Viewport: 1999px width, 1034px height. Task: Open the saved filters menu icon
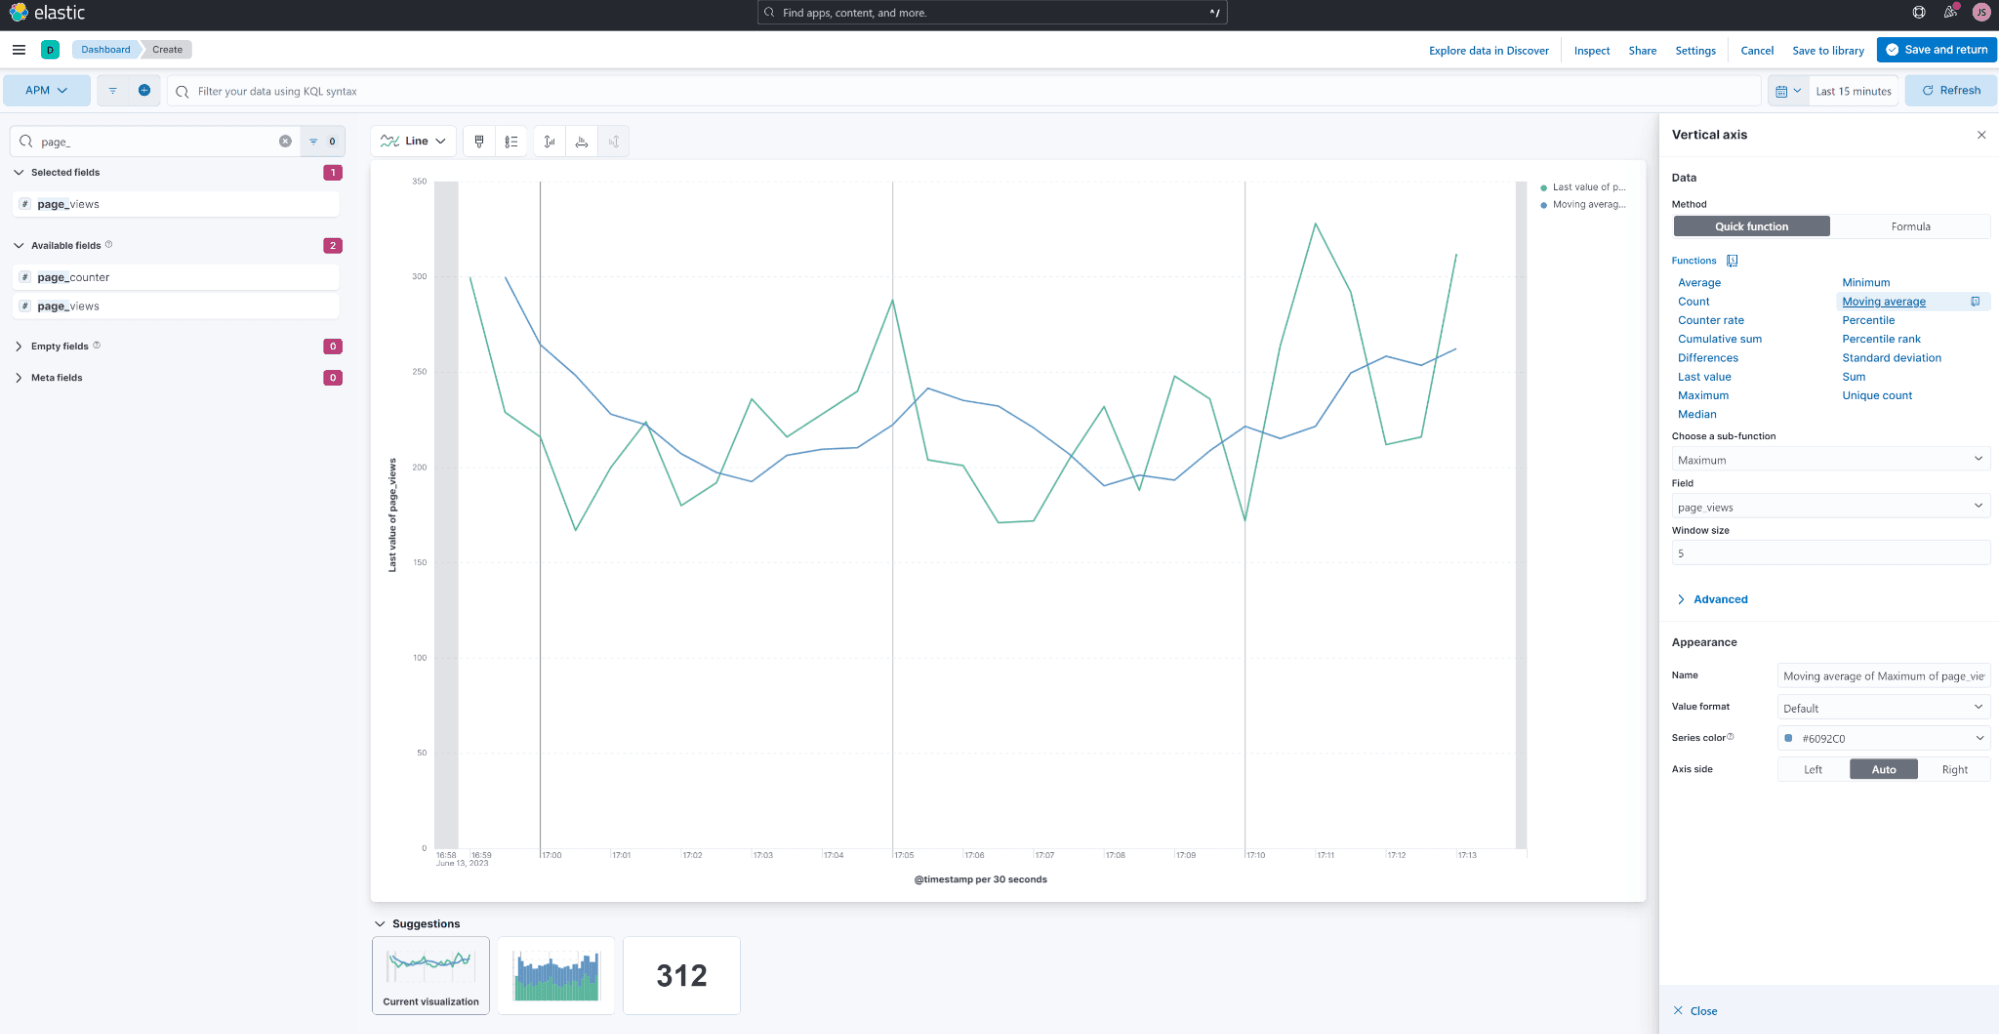[x=113, y=90]
